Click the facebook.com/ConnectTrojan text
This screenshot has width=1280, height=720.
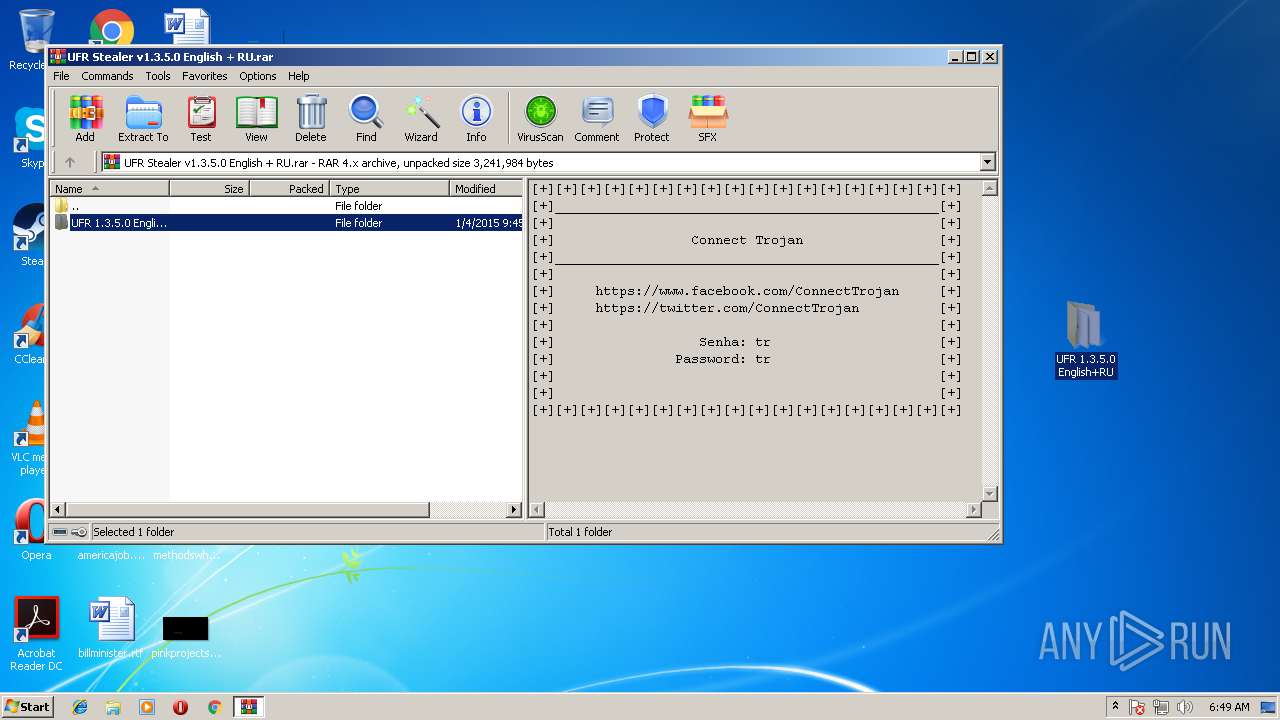point(747,291)
